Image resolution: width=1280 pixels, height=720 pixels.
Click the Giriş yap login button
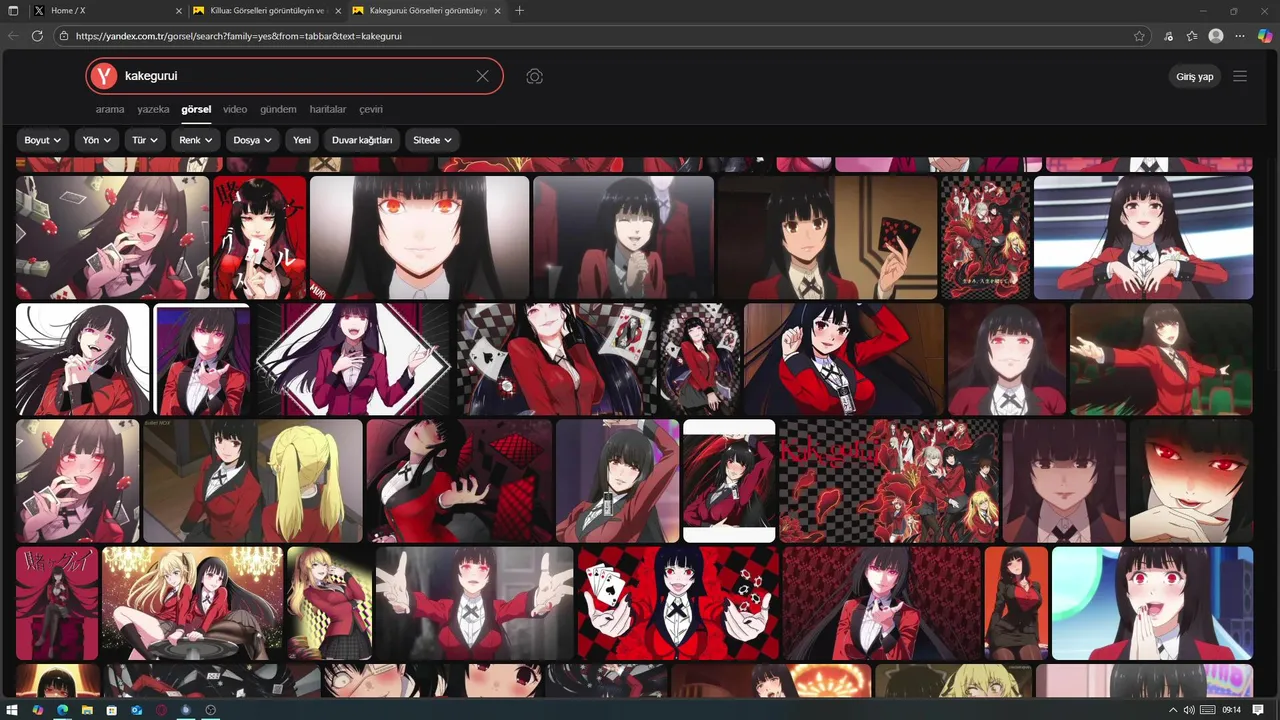tap(1194, 77)
